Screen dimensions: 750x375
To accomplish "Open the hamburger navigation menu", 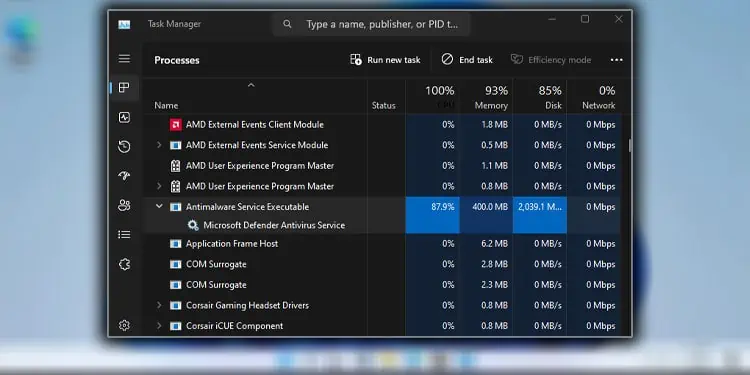I will (124, 58).
